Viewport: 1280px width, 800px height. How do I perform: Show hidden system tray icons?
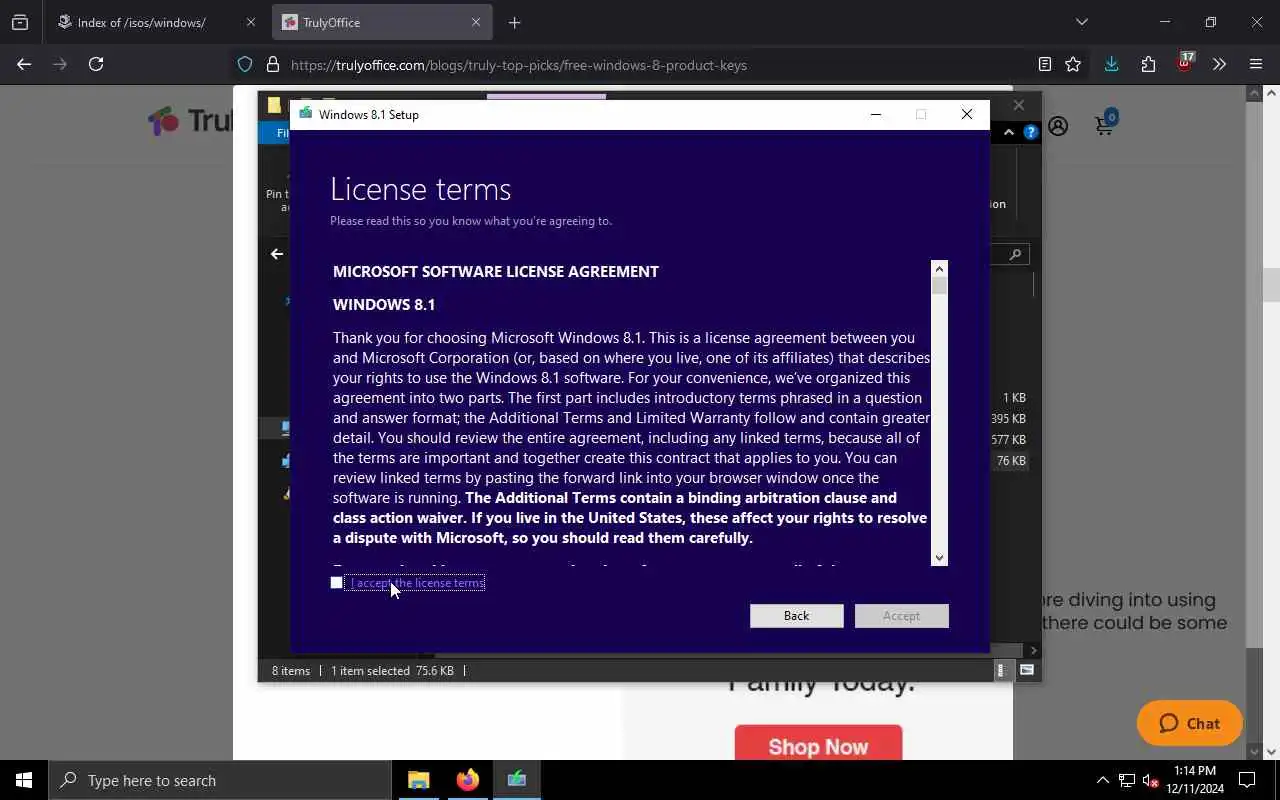(x=1102, y=780)
